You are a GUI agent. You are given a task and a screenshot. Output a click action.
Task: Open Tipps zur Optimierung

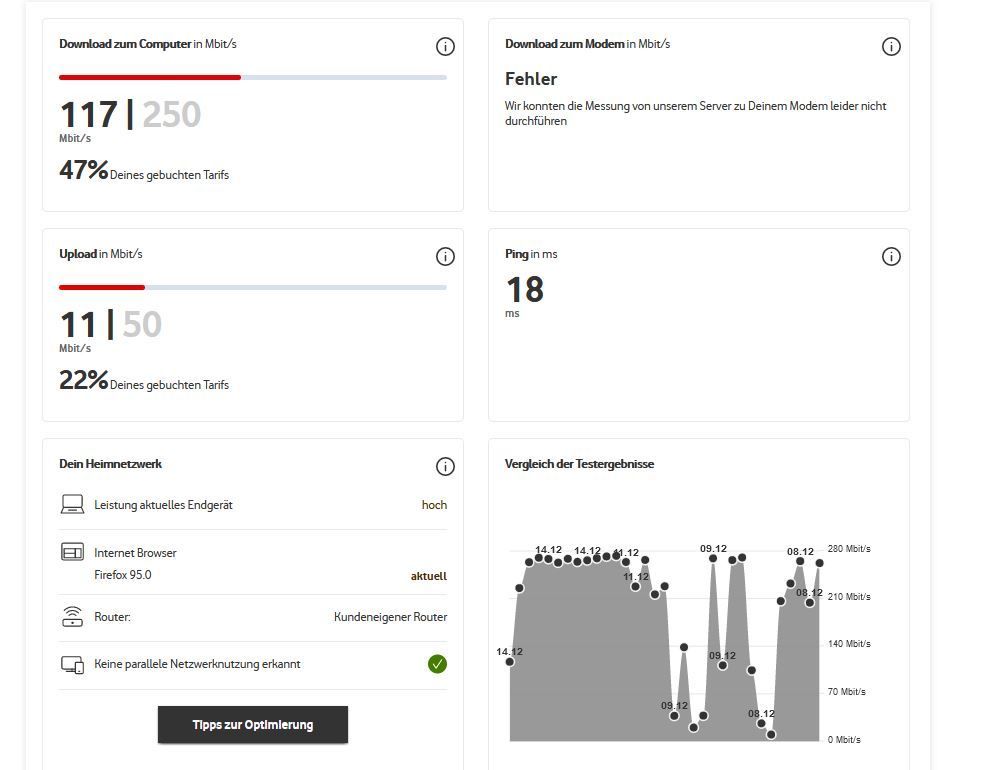(252, 724)
